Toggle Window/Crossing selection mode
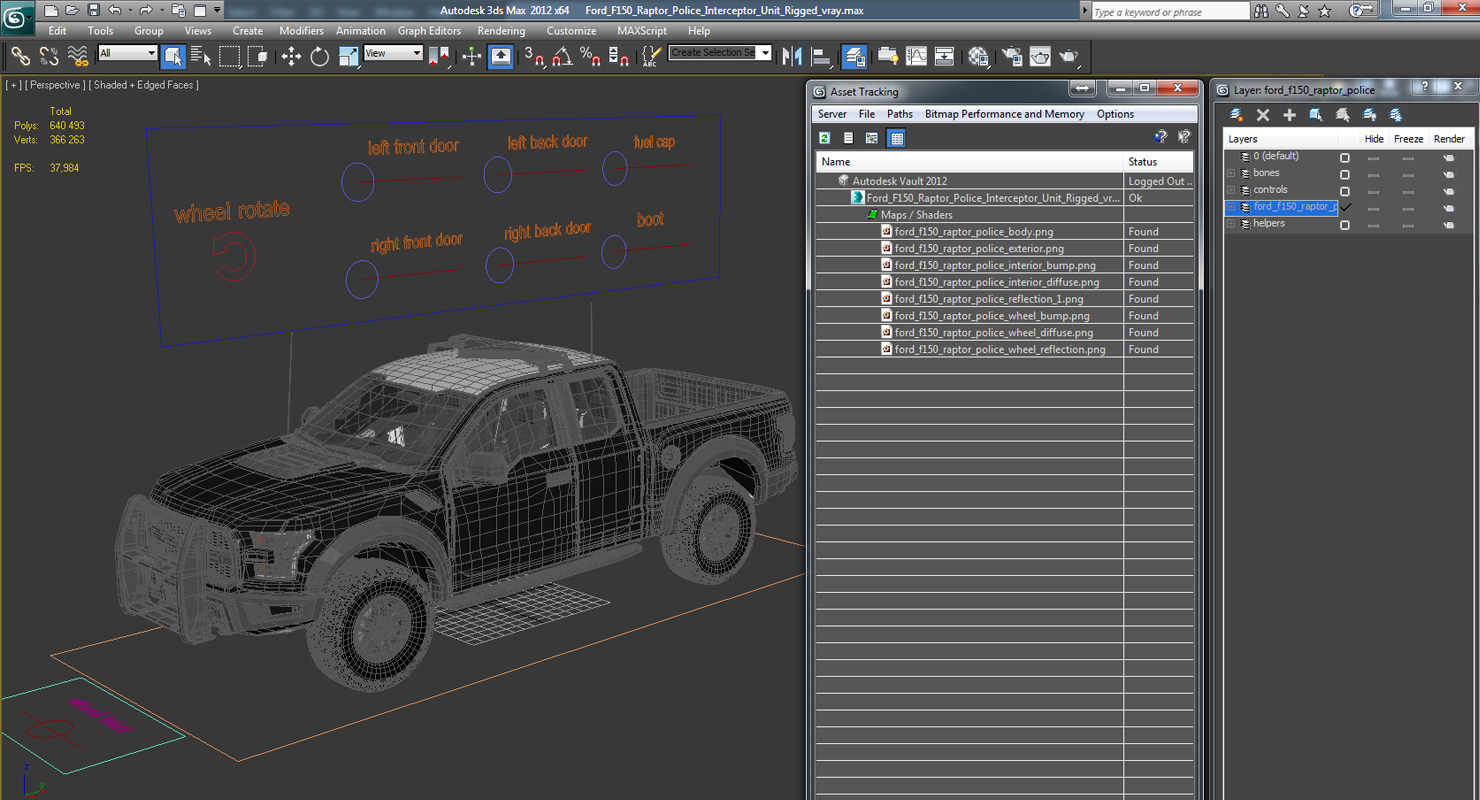The image size is (1480, 800). coord(257,56)
